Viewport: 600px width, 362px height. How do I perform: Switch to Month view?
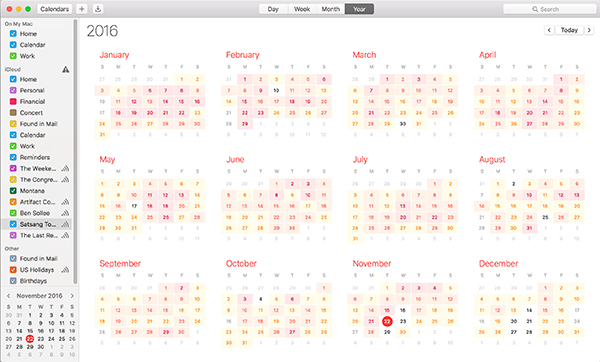pyautogui.click(x=331, y=9)
